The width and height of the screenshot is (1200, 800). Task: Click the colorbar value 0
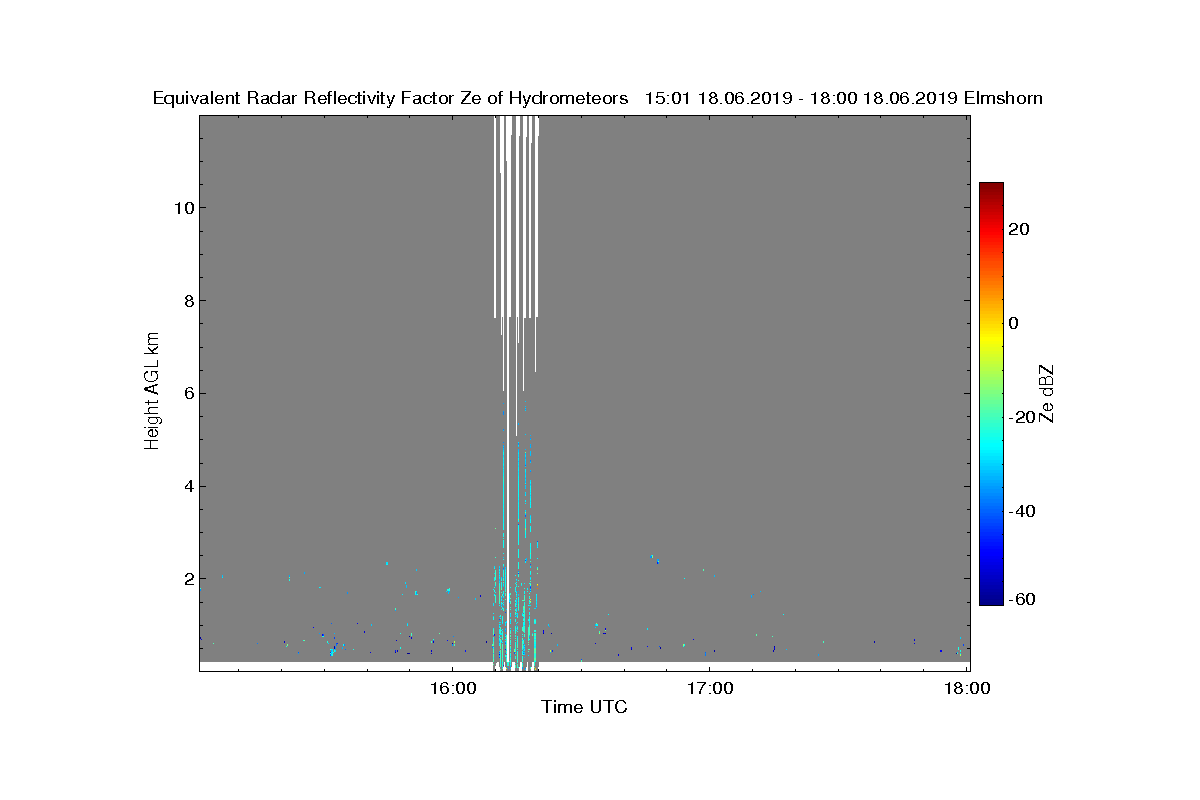point(1014,323)
